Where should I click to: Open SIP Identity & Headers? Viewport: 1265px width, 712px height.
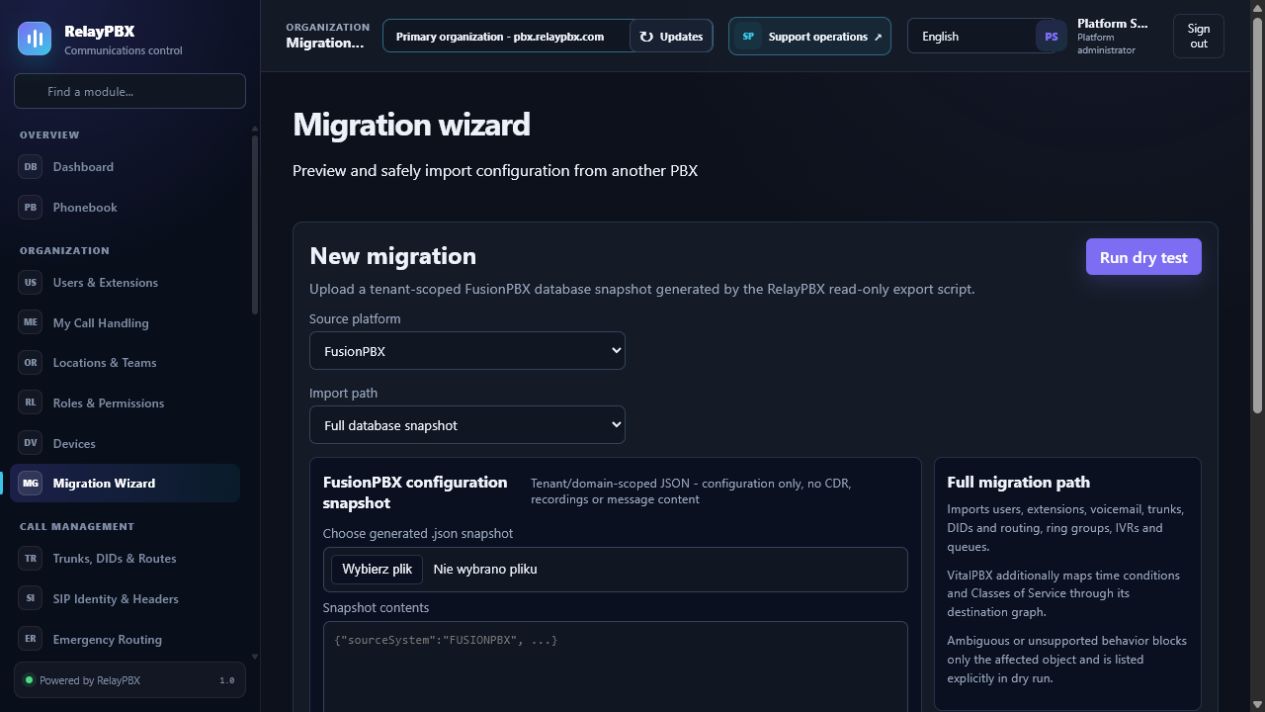tap(127, 599)
